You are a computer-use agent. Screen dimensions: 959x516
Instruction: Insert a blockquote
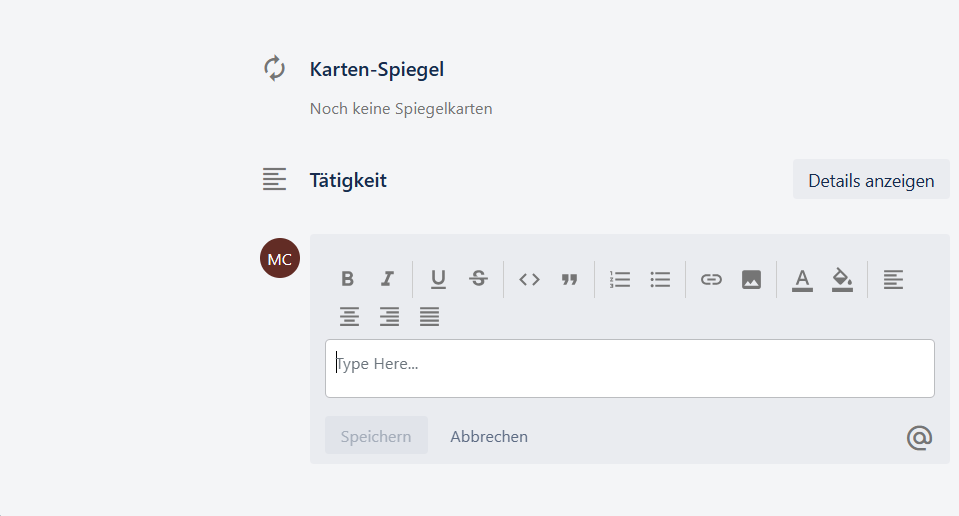click(x=570, y=279)
